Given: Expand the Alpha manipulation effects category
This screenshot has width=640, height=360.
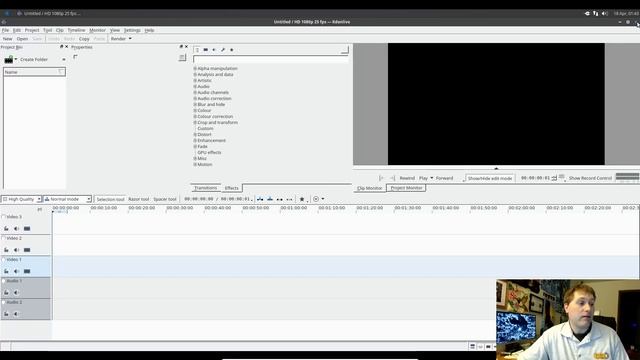Looking at the screenshot, I should (x=195, y=69).
